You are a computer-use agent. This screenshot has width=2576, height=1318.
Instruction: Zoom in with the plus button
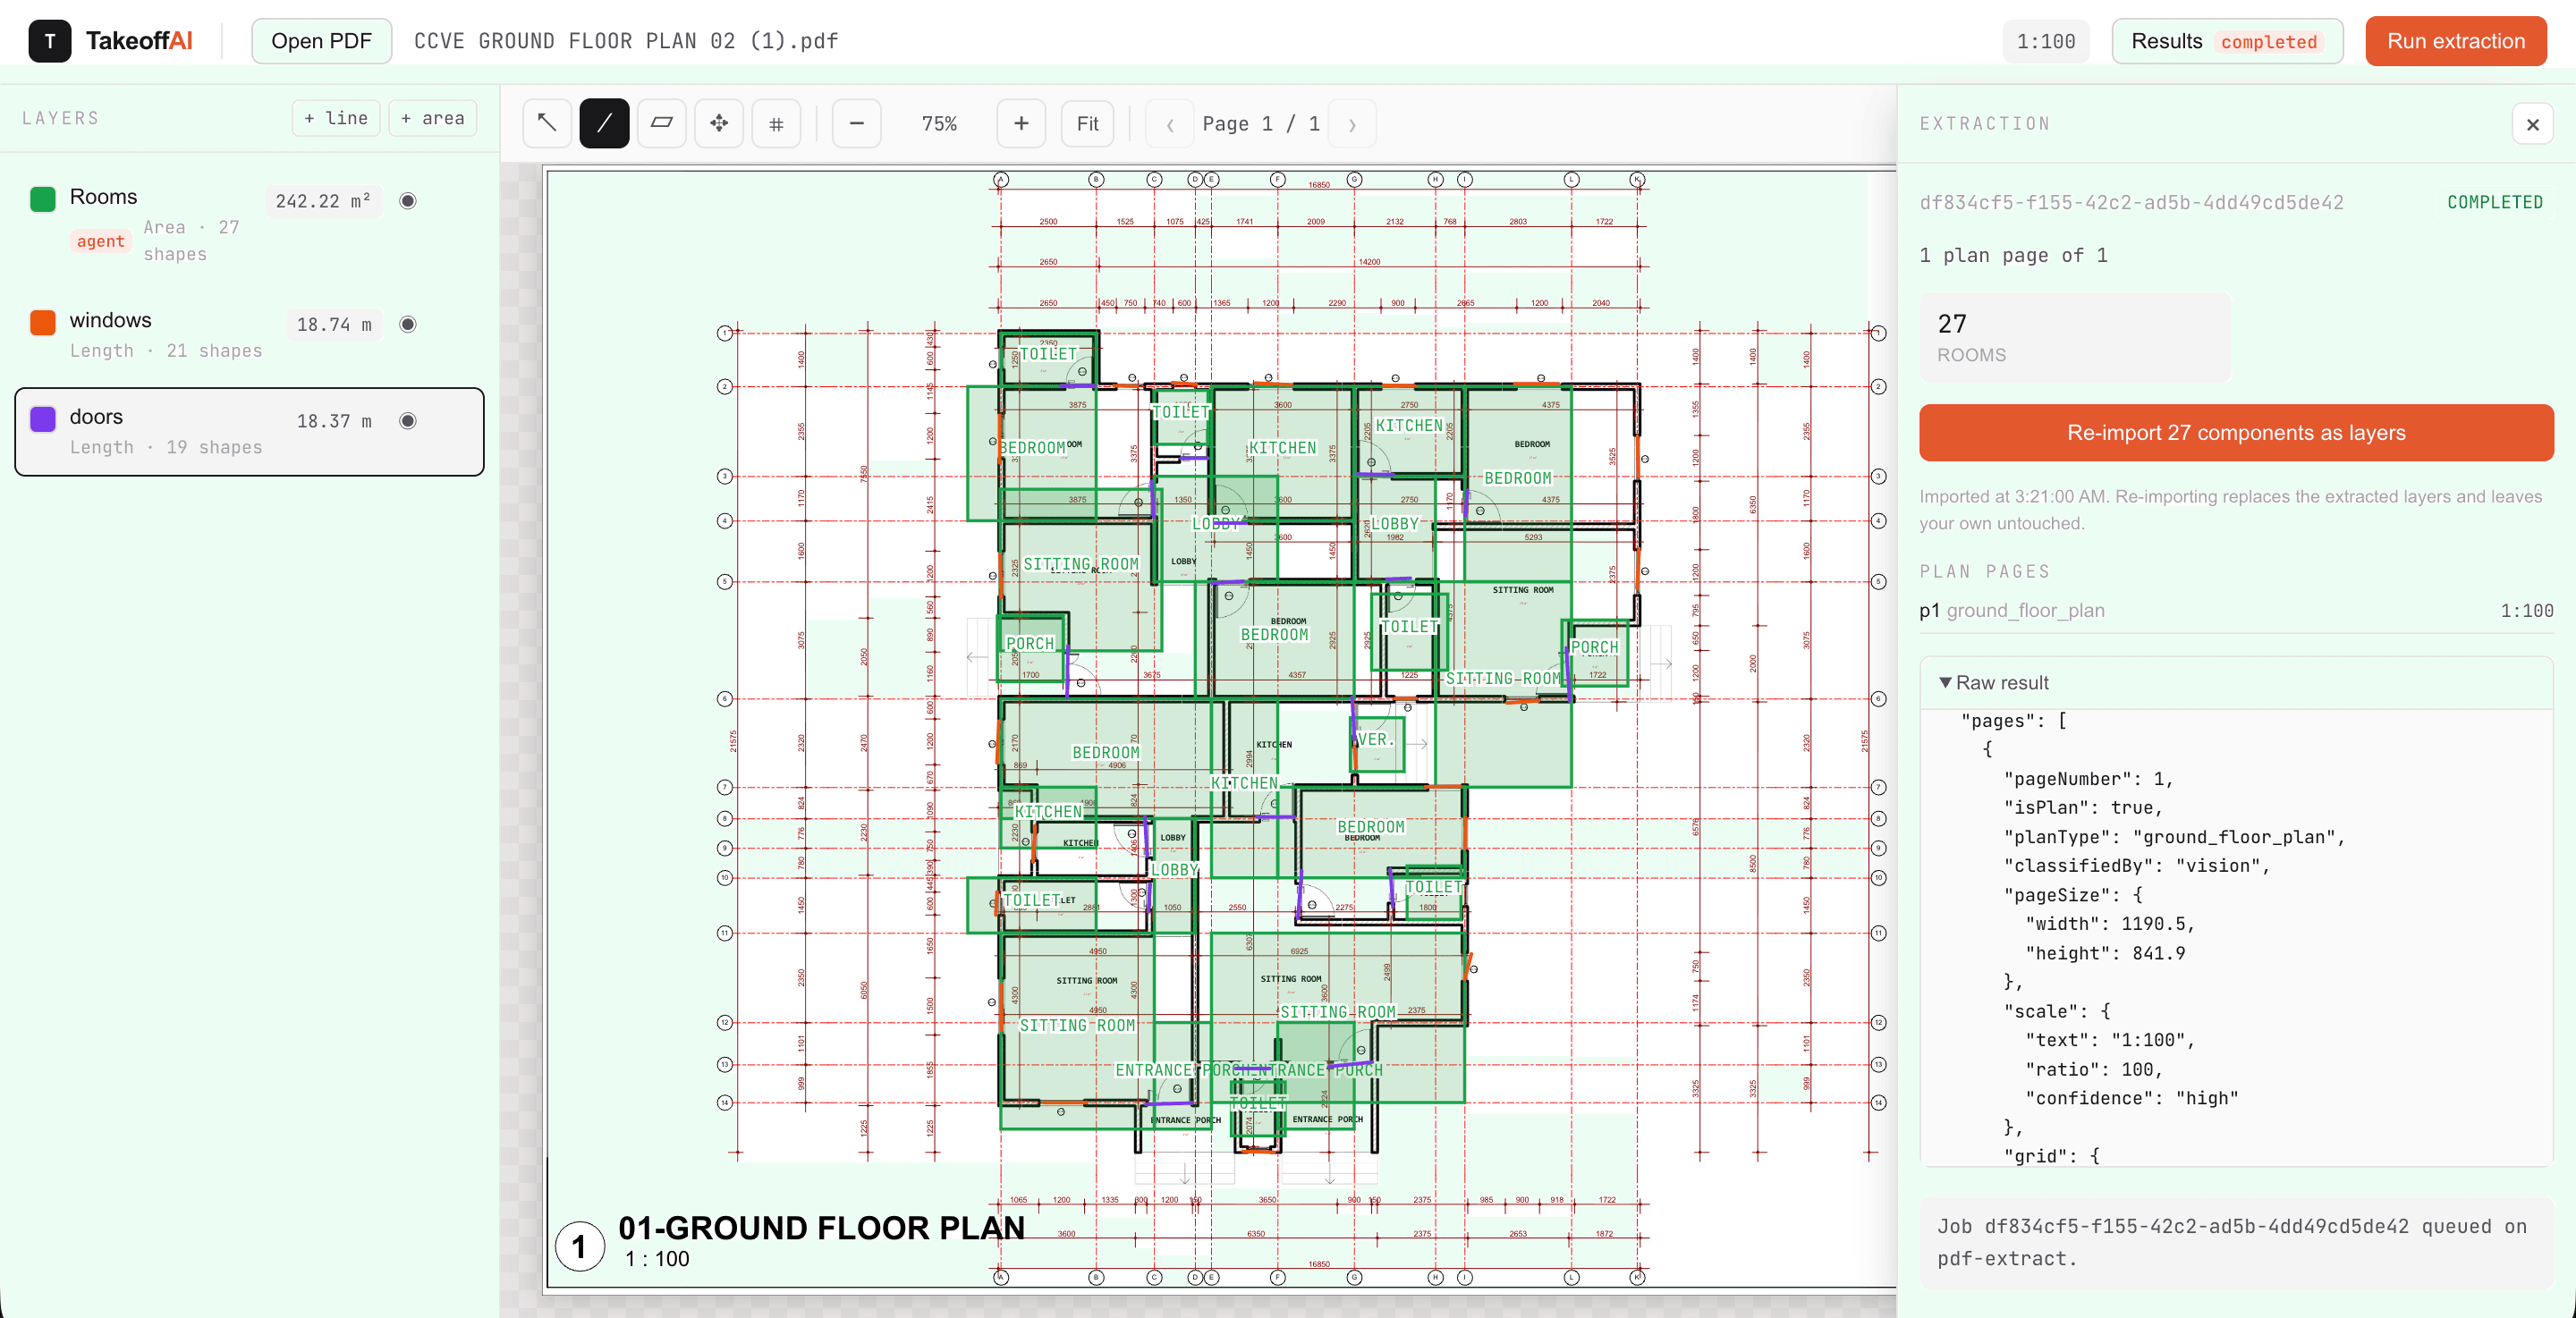tap(1021, 123)
